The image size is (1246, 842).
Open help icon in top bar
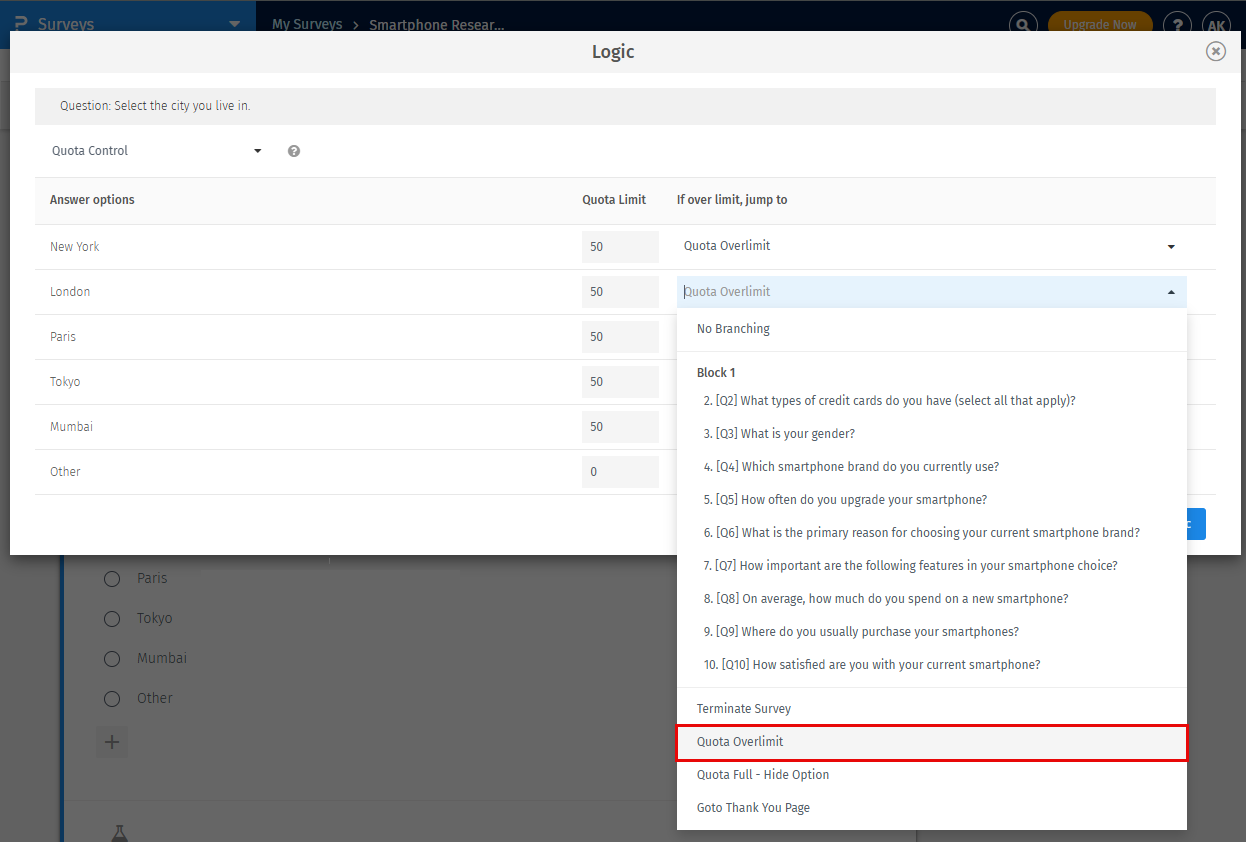[x=1177, y=25]
